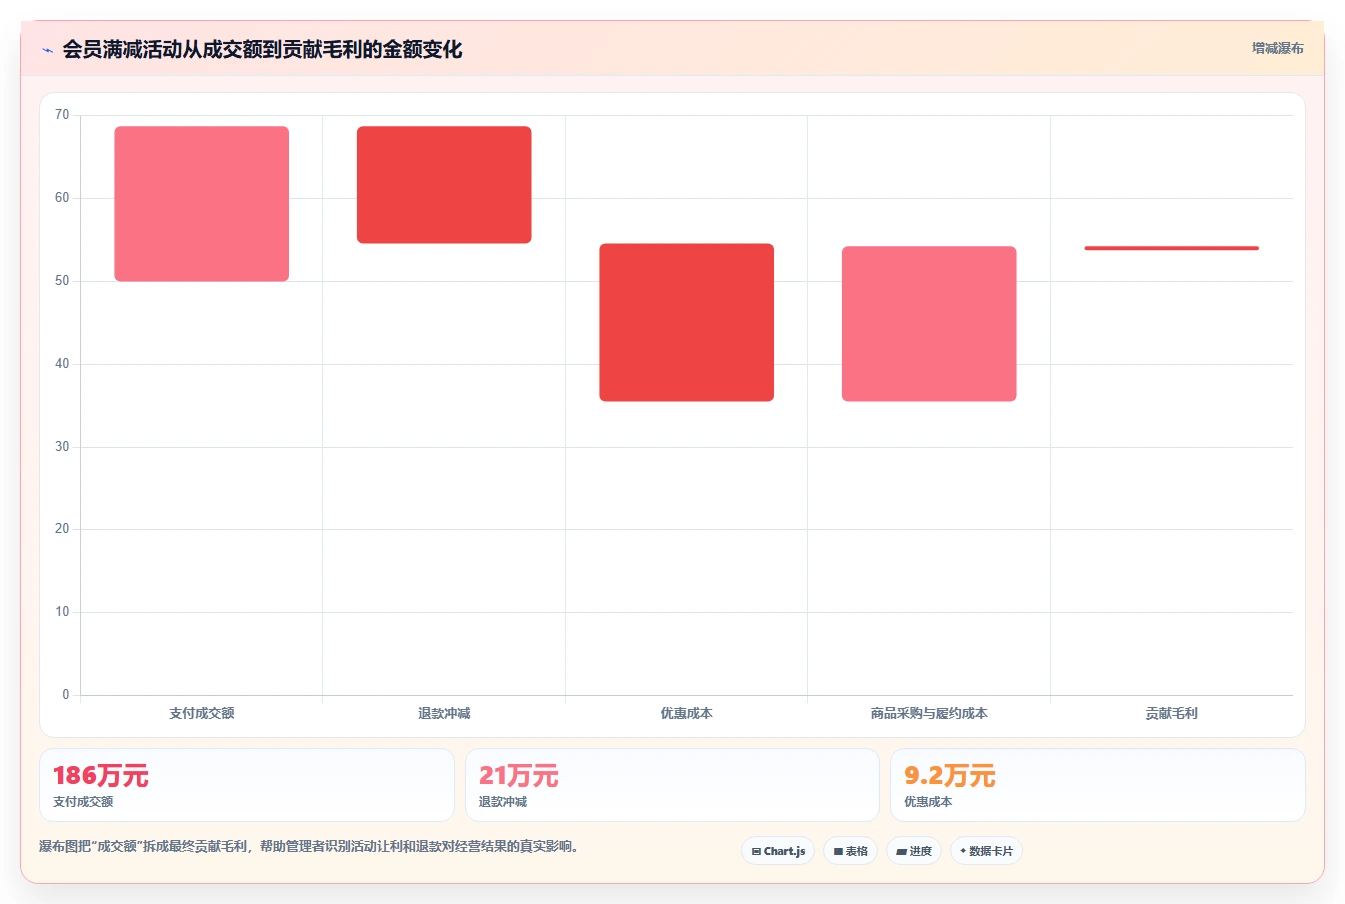Viewport: 1345px width, 904px height.
Task: Open the 186万元 支付成交额 data card
Action: tap(247, 785)
